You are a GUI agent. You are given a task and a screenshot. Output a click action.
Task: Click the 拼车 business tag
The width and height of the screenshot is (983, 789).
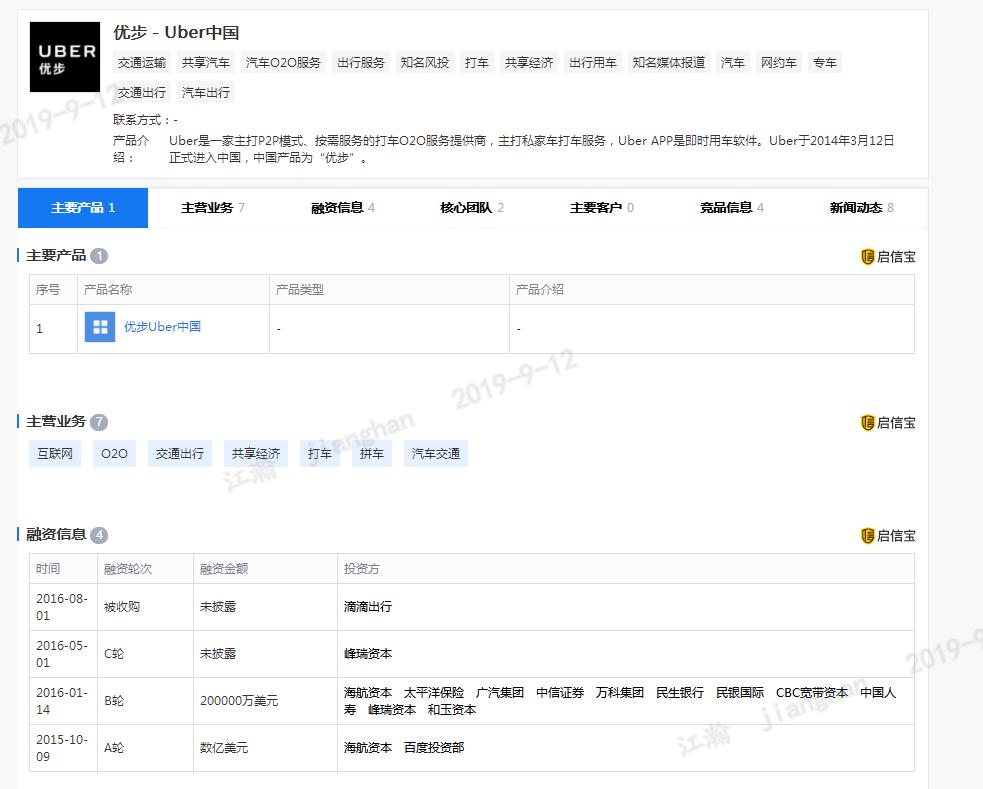372,453
